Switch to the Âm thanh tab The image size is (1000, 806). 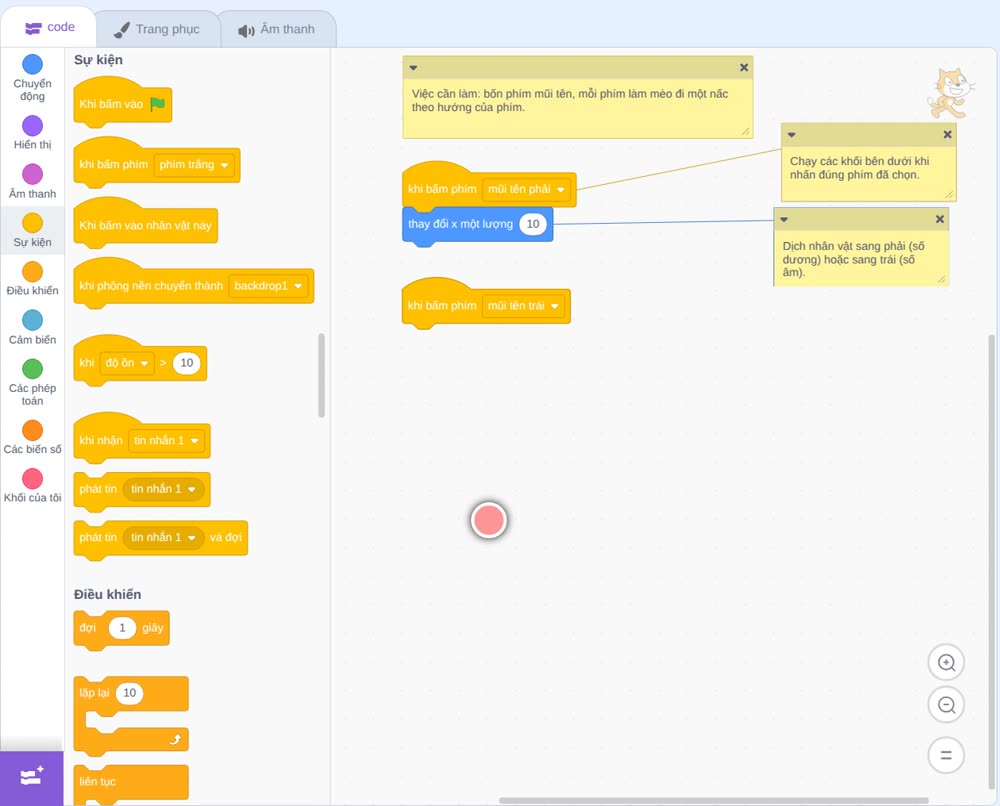coord(277,29)
